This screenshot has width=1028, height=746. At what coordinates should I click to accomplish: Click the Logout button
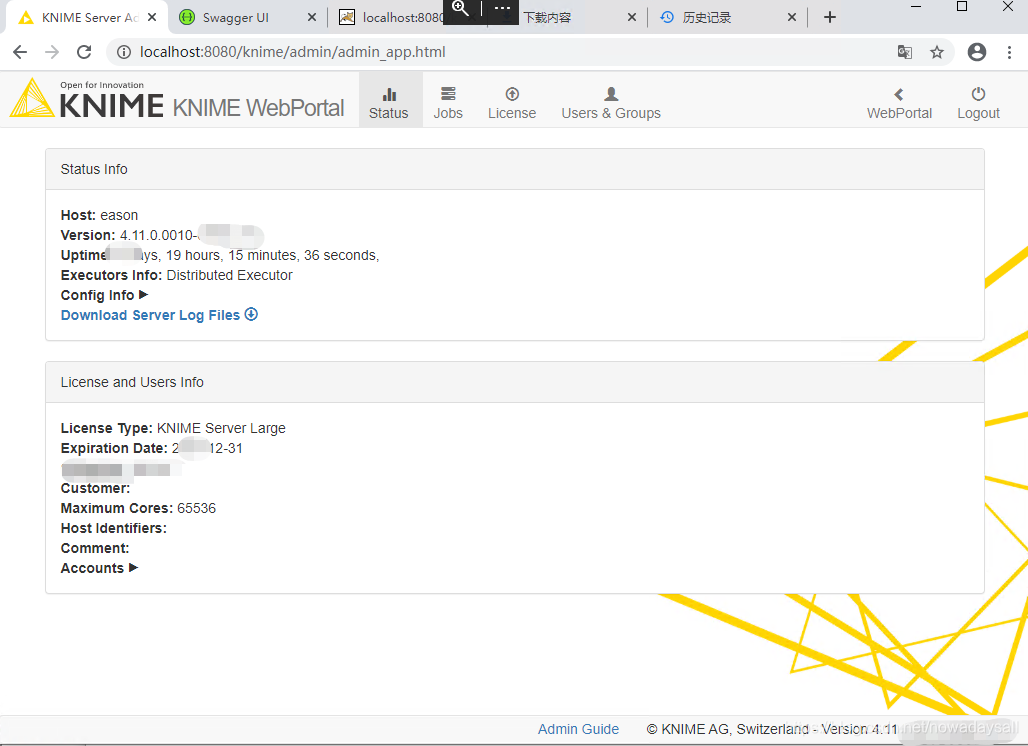978,103
